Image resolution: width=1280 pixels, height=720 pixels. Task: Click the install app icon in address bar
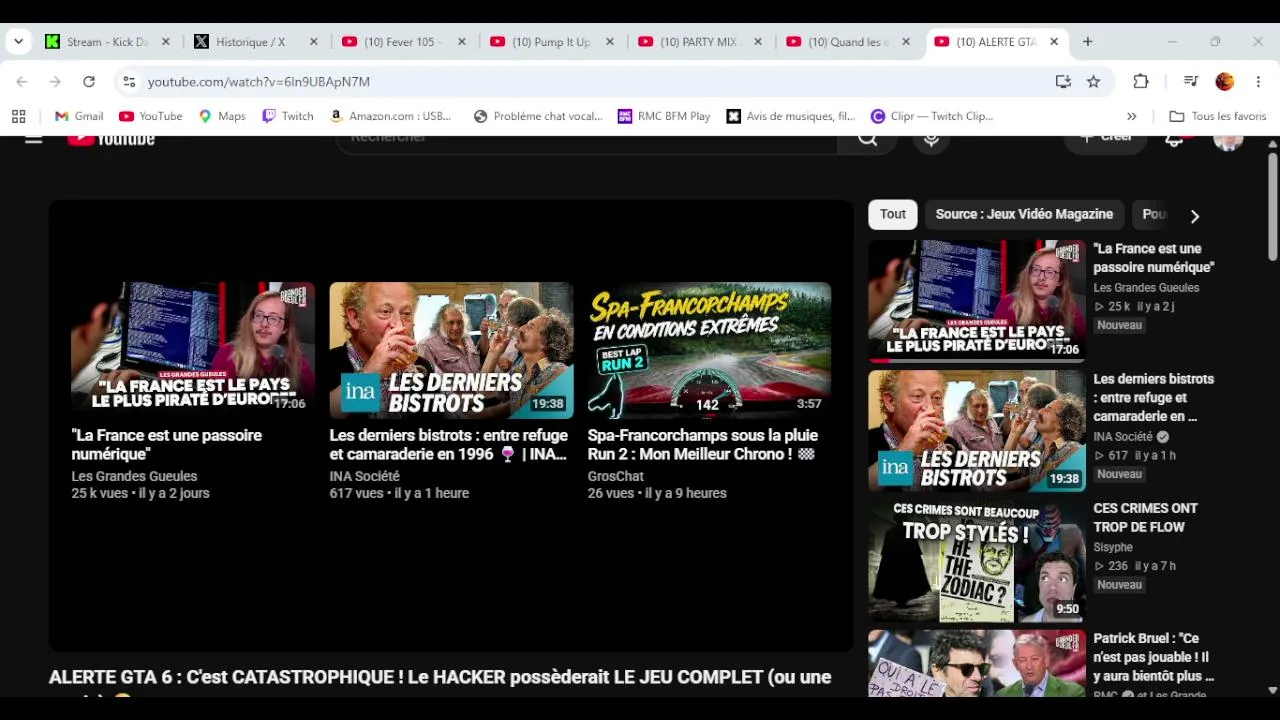[x=1063, y=82]
